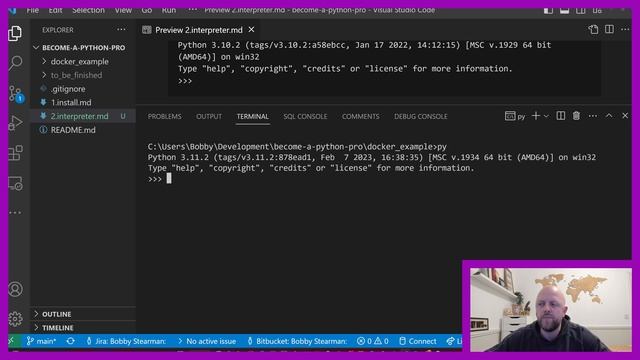This screenshot has height=360, width=640.
Task: Open errors and warnings count
Action: (372, 341)
